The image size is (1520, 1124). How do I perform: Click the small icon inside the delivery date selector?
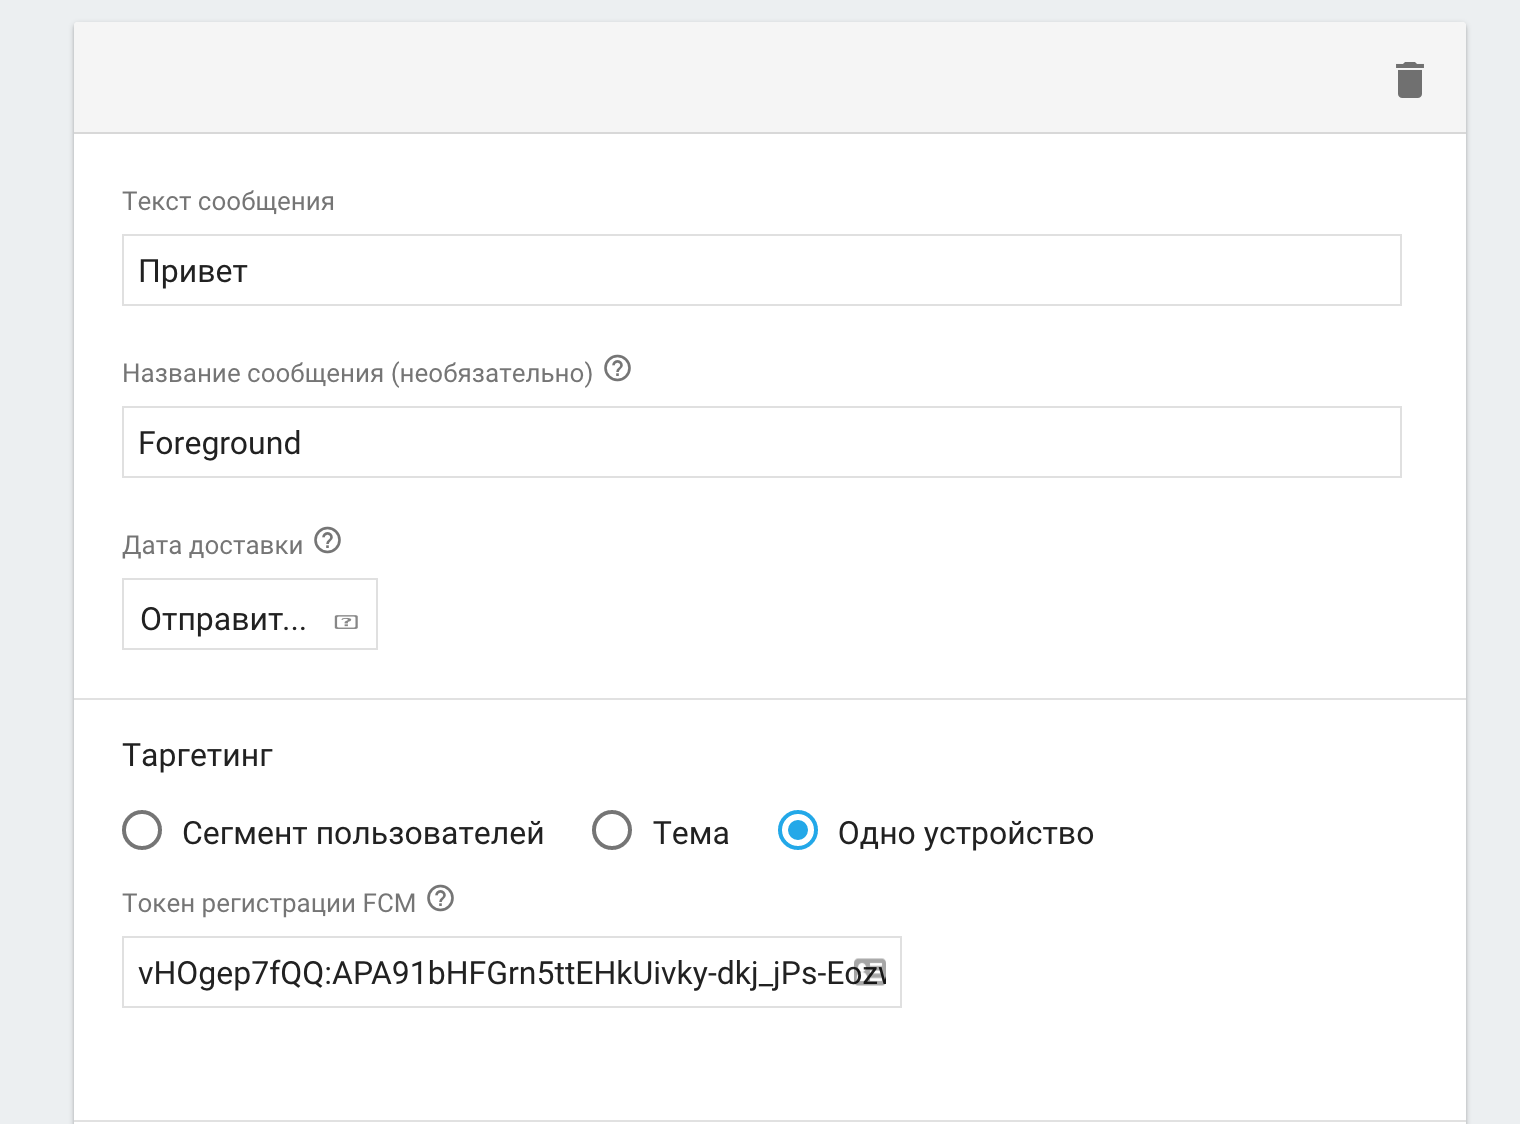(345, 621)
